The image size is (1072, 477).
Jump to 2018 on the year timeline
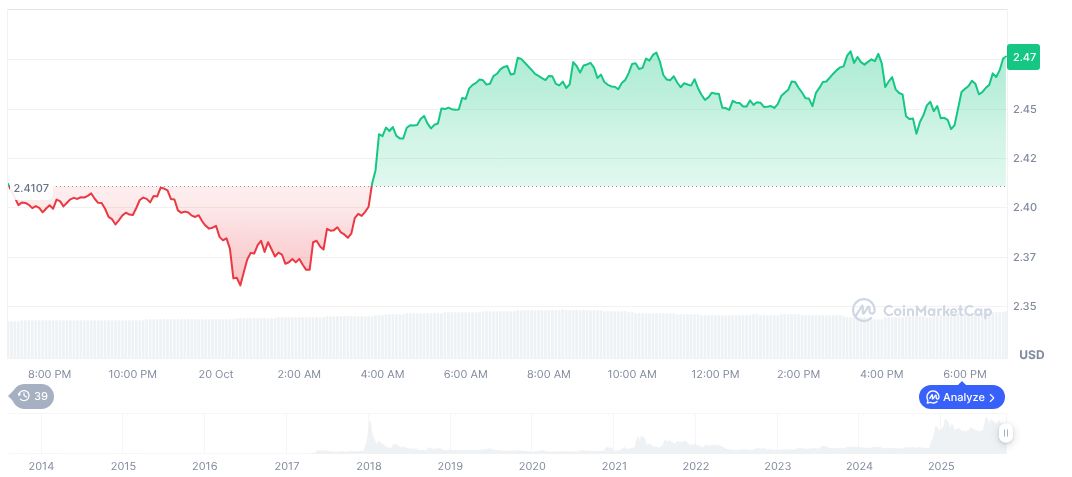point(368,466)
